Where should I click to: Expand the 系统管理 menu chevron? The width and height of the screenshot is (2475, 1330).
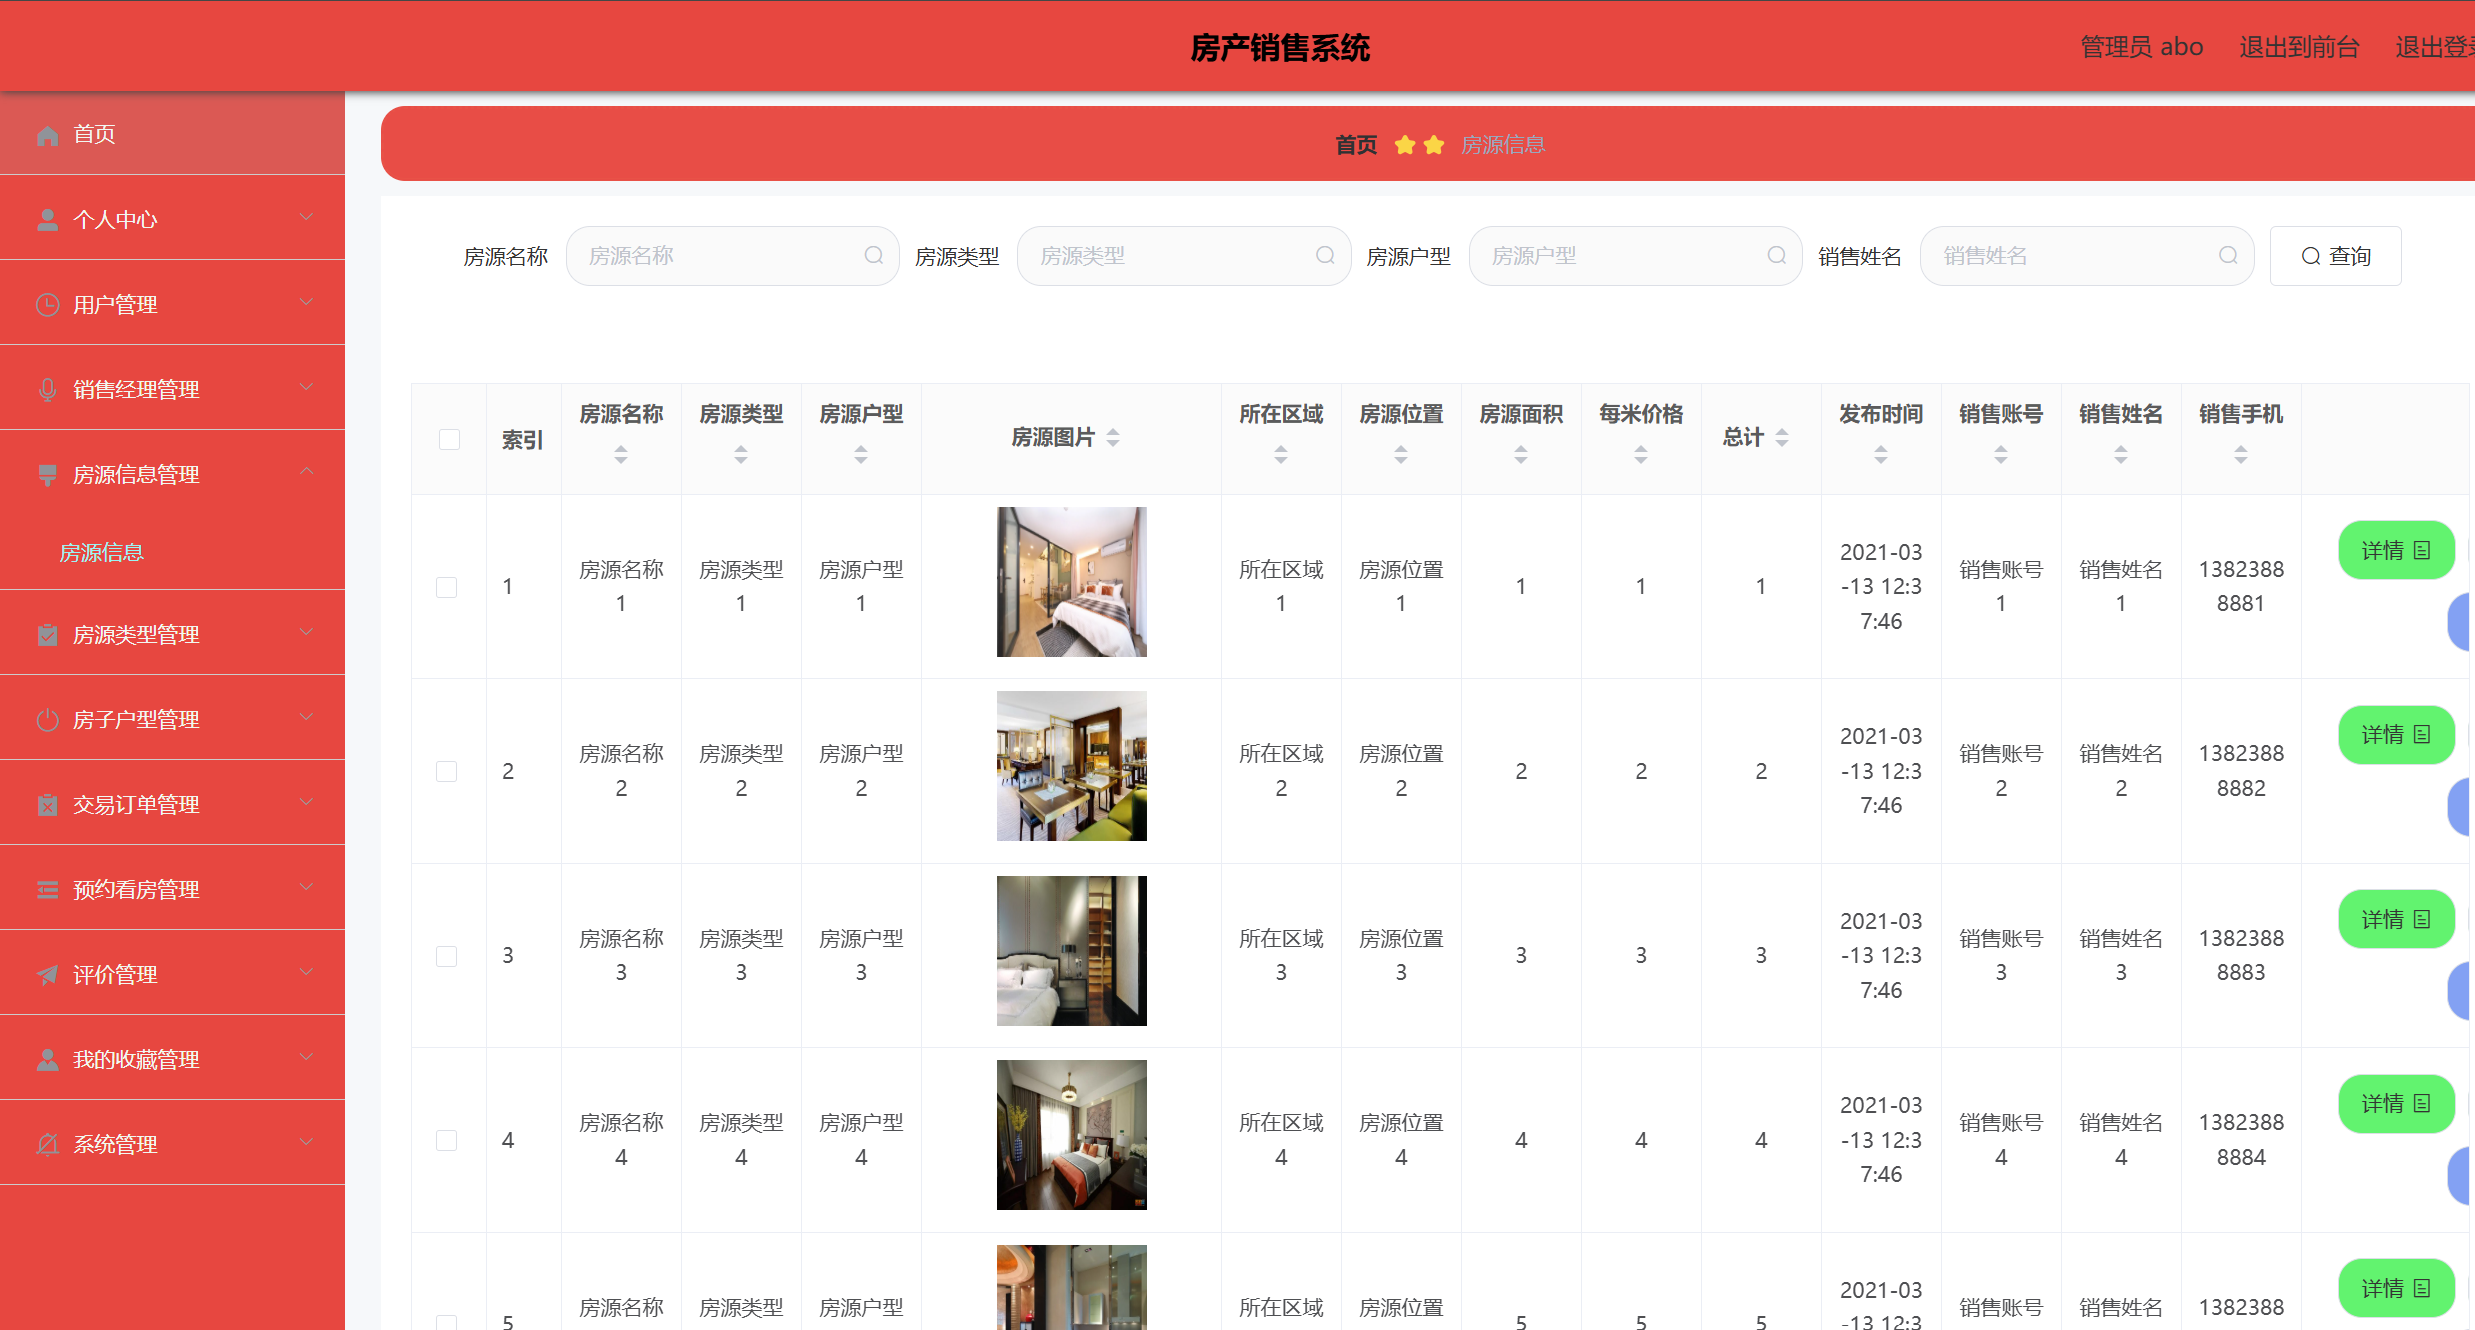tap(307, 1142)
